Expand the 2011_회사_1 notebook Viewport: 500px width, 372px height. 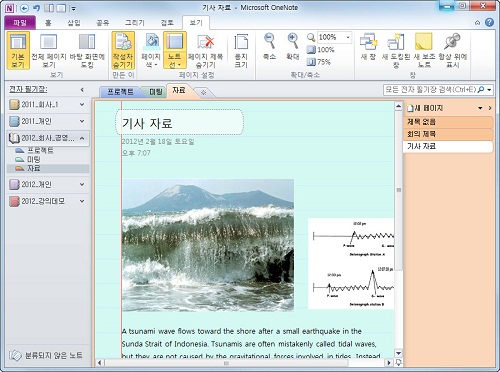point(82,105)
